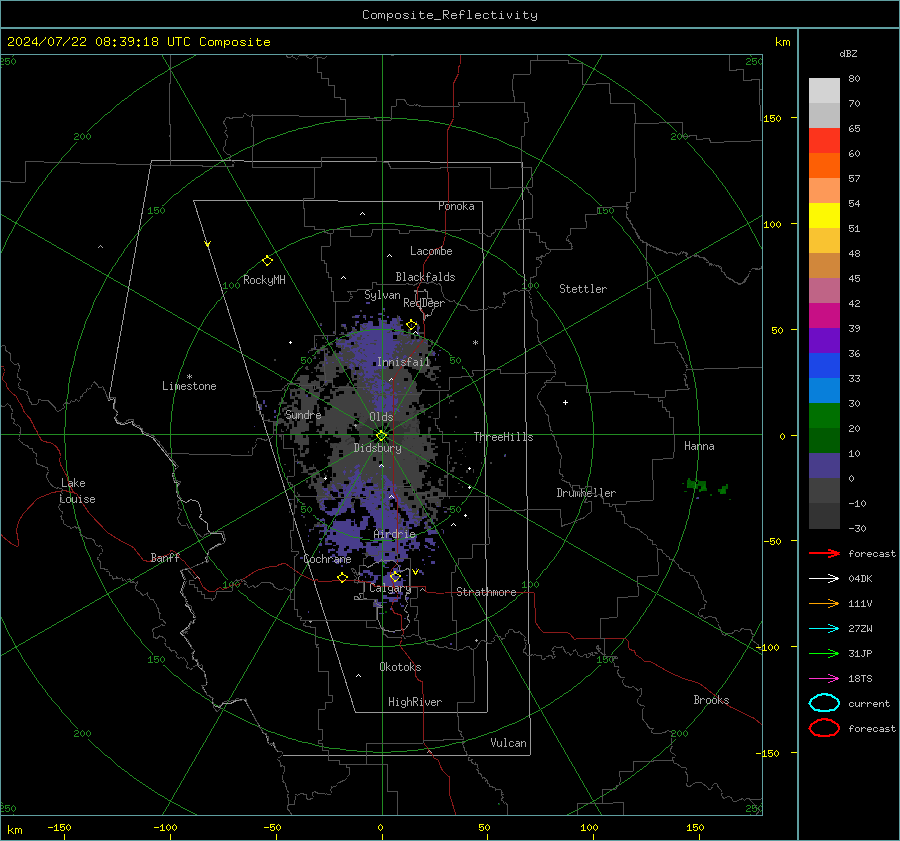The image size is (900, 841).
Task: Click the cyan 27ZW arrow icon
Action: (824, 629)
